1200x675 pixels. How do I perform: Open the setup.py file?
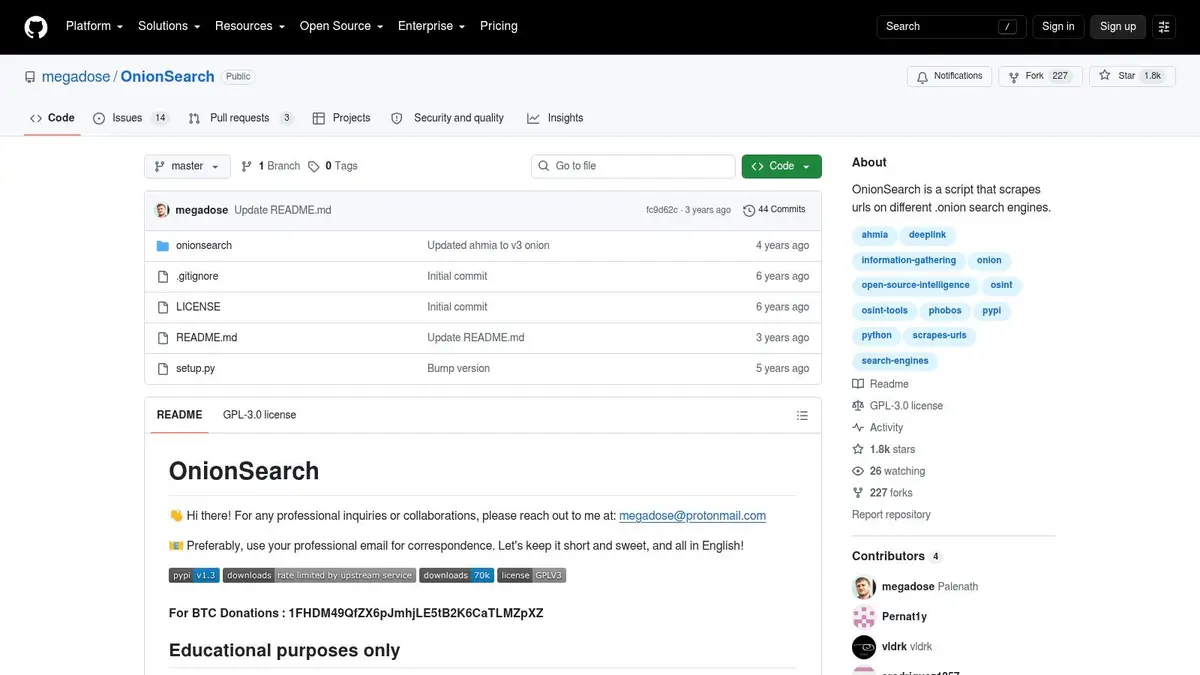tap(195, 369)
